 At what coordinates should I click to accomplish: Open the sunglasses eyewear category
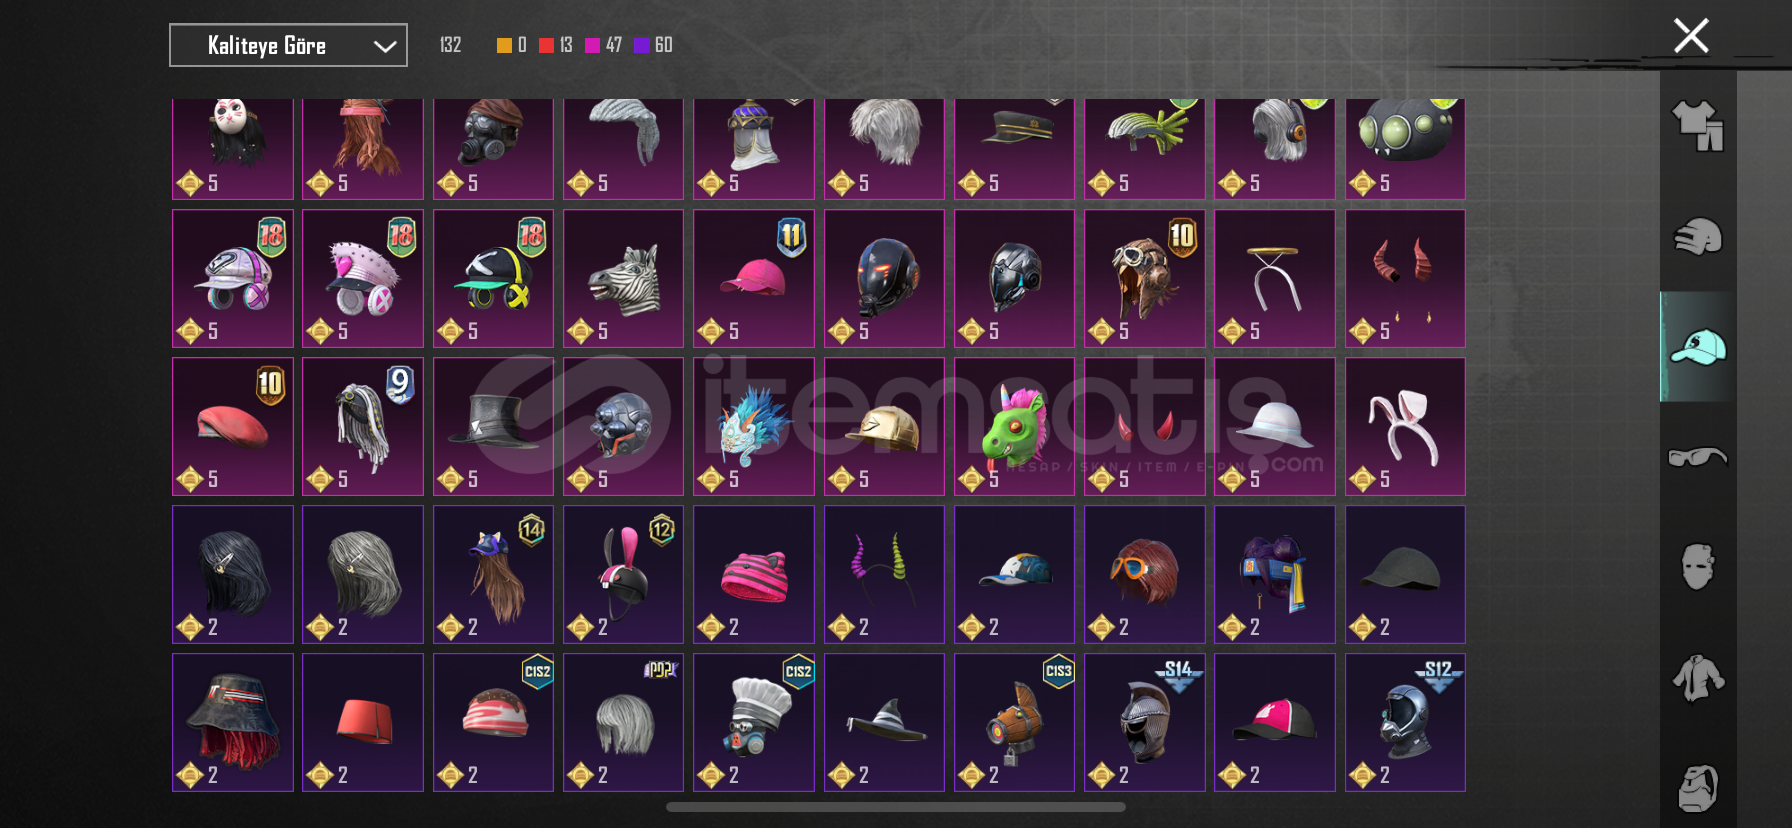(x=1698, y=457)
